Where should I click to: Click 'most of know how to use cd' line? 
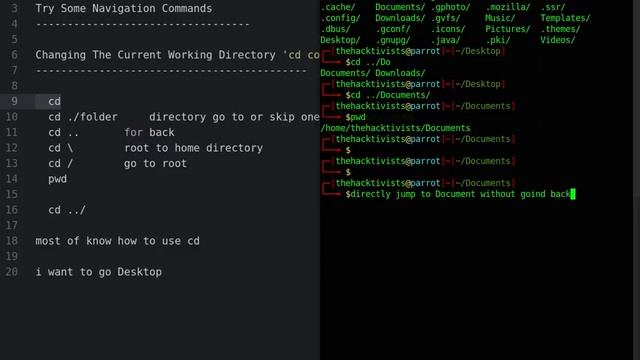click(118, 241)
